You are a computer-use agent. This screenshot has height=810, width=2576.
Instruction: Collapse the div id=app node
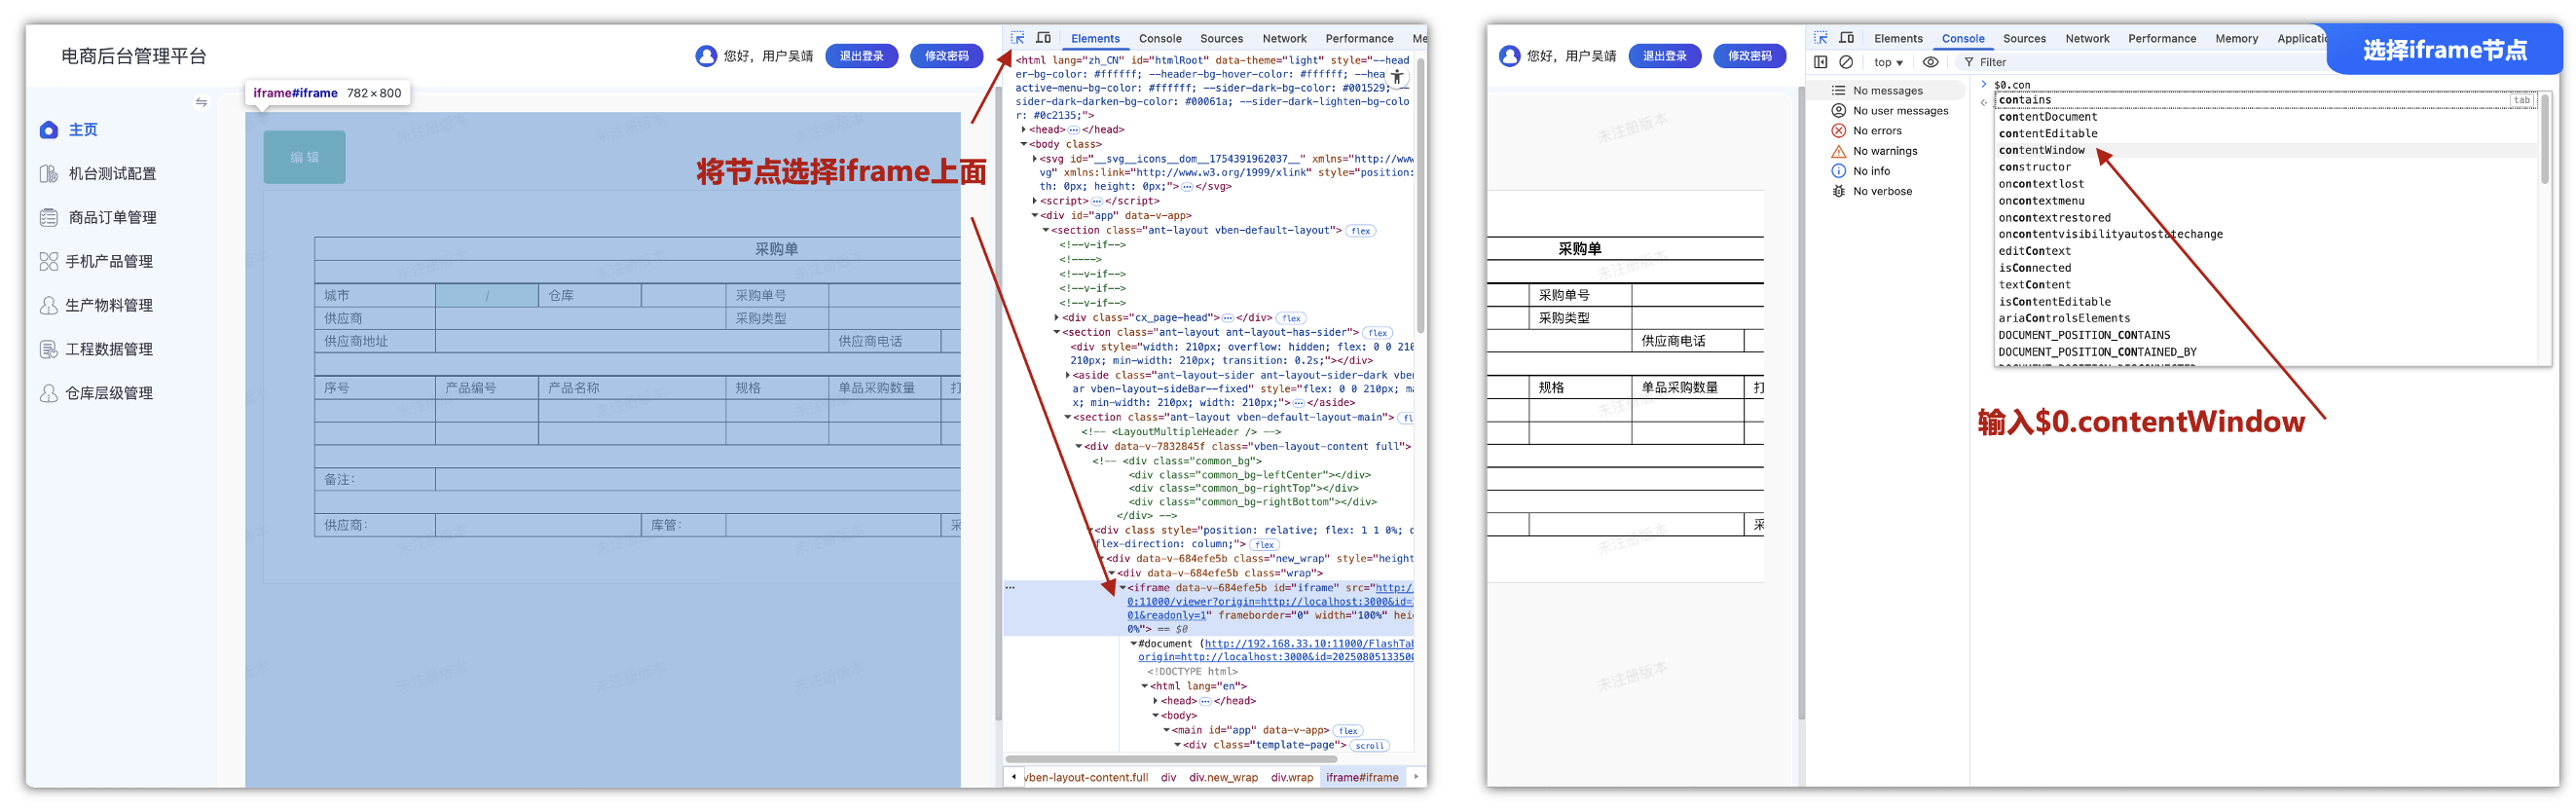[x=1035, y=216]
